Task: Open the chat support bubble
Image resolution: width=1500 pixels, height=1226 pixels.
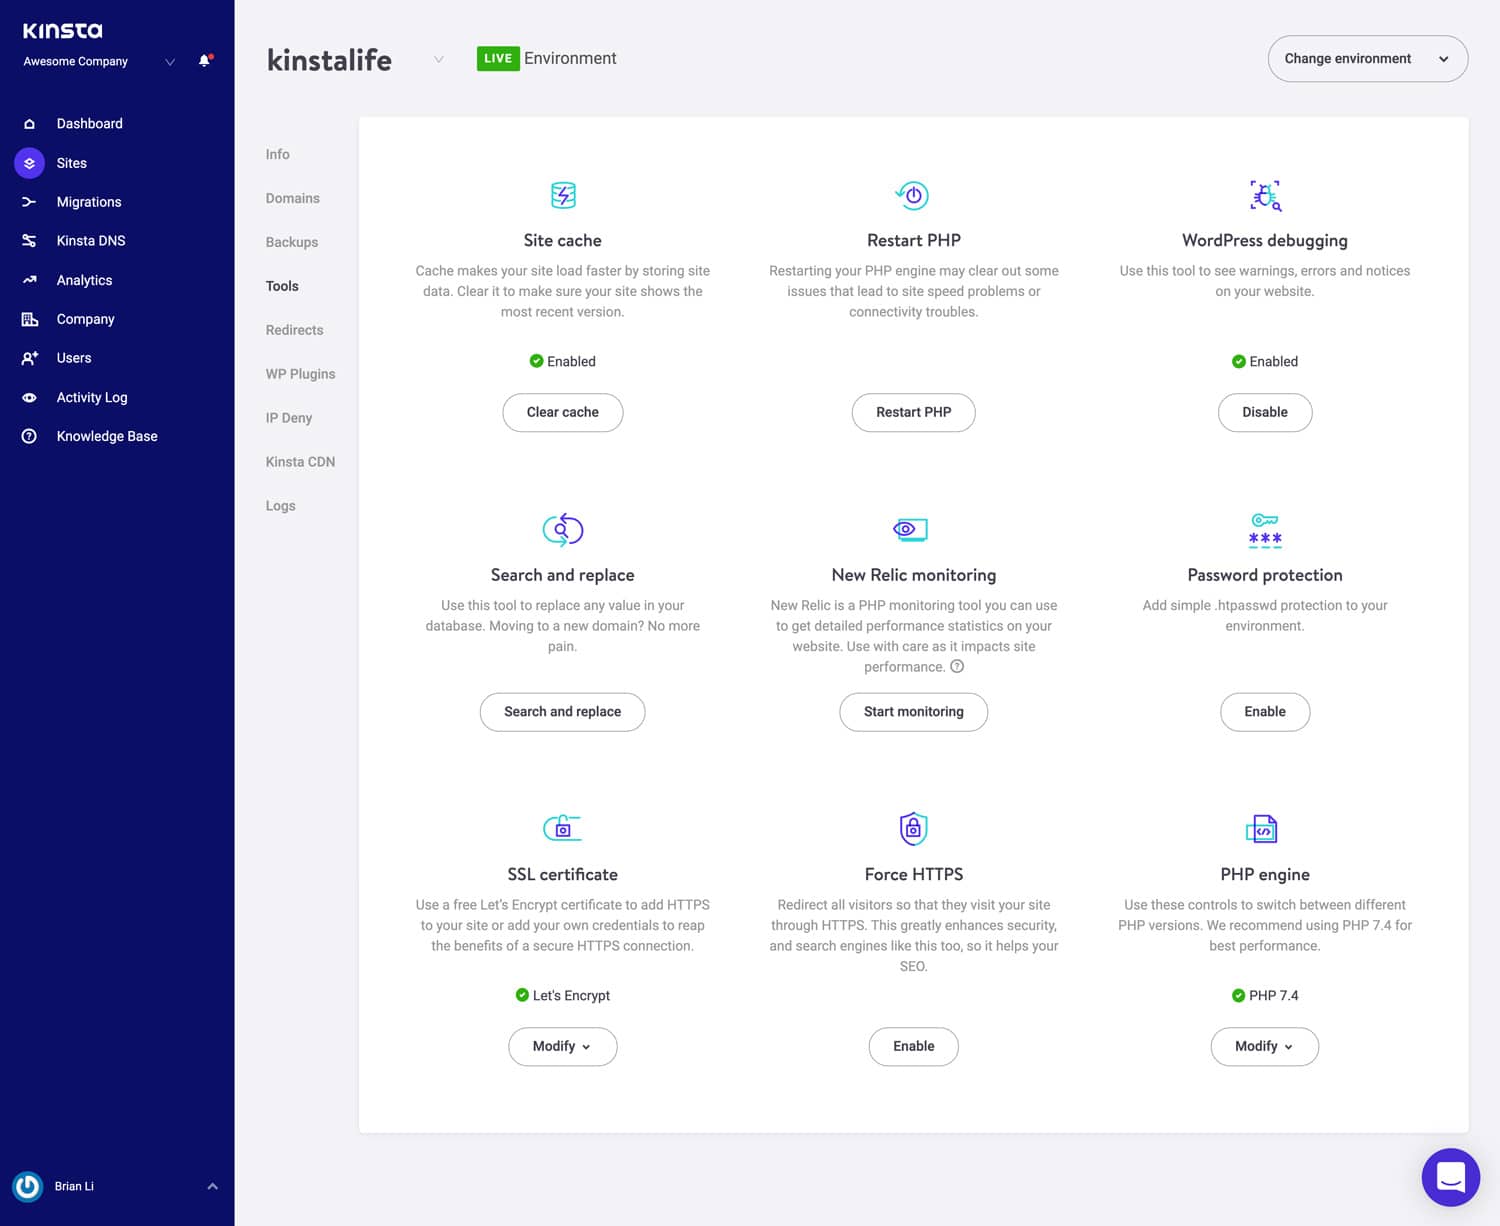Action: [1450, 1177]
